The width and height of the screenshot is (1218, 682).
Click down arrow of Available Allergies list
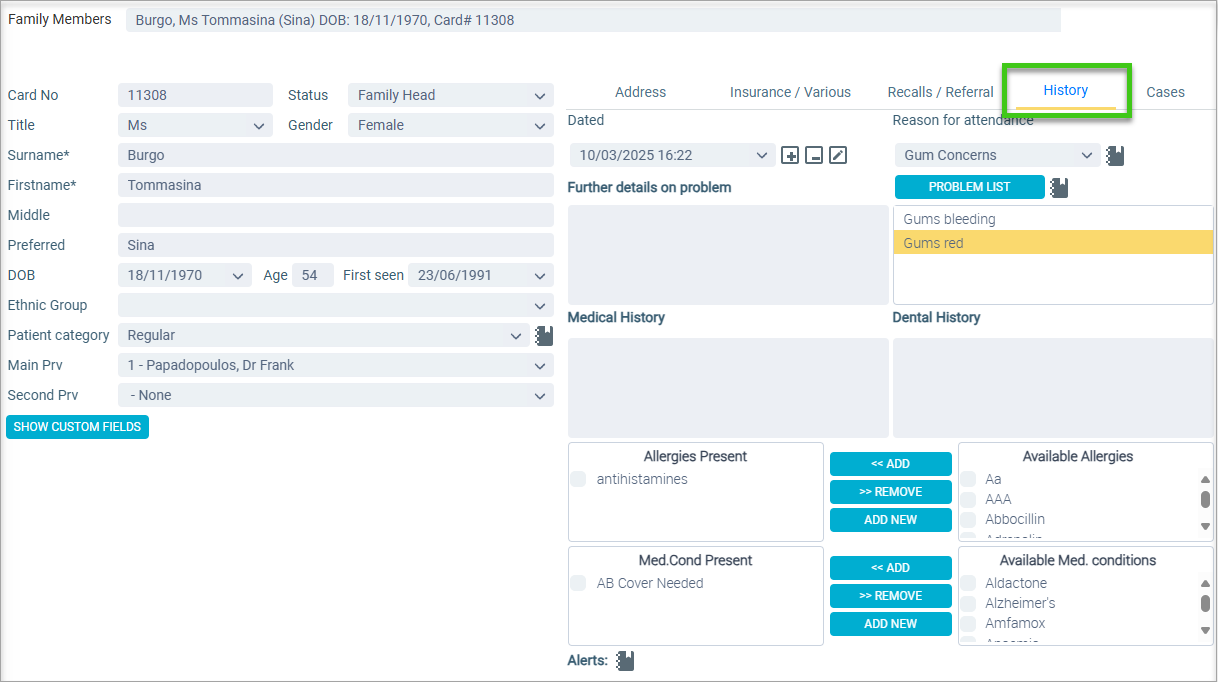click(1205, 526)
